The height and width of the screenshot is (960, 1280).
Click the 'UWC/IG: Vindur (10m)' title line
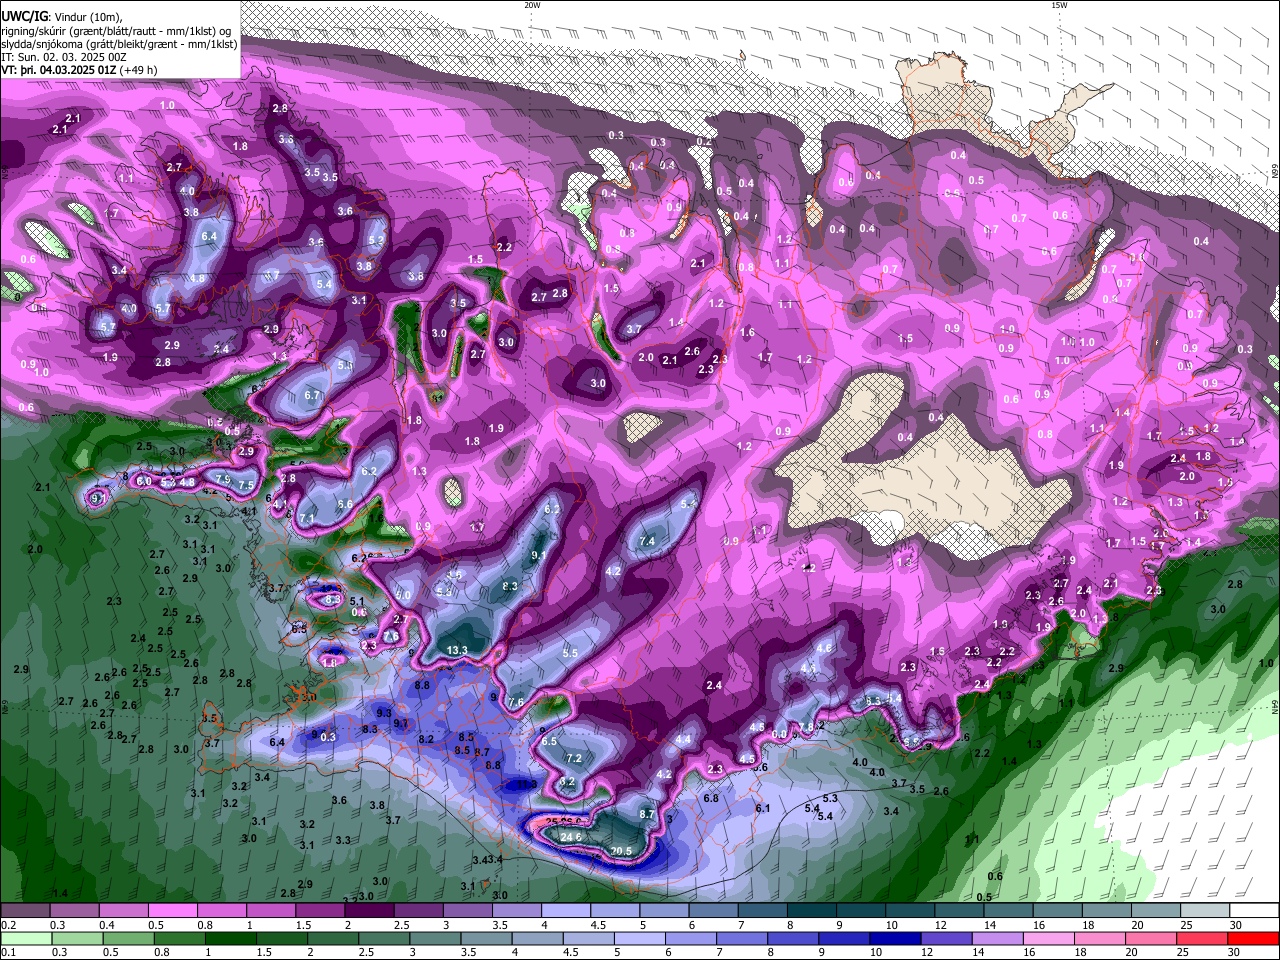(x=62, y=17)
